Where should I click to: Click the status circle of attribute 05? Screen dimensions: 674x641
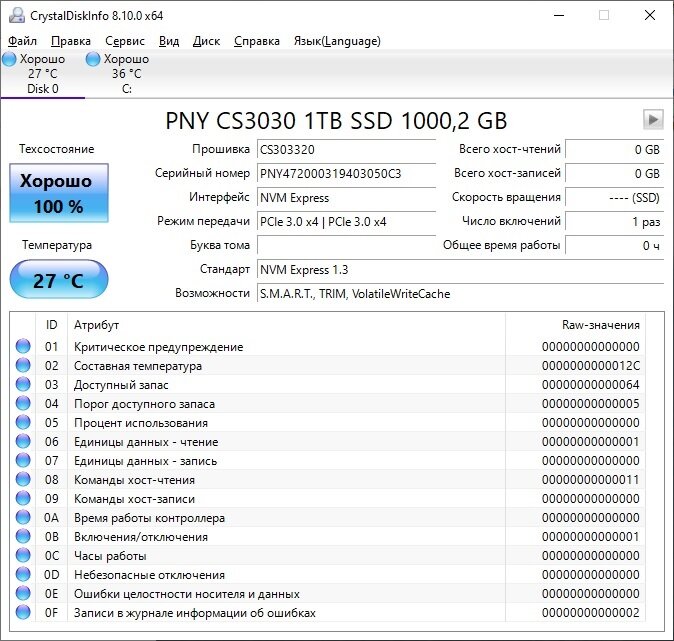(x=23, y=422)
